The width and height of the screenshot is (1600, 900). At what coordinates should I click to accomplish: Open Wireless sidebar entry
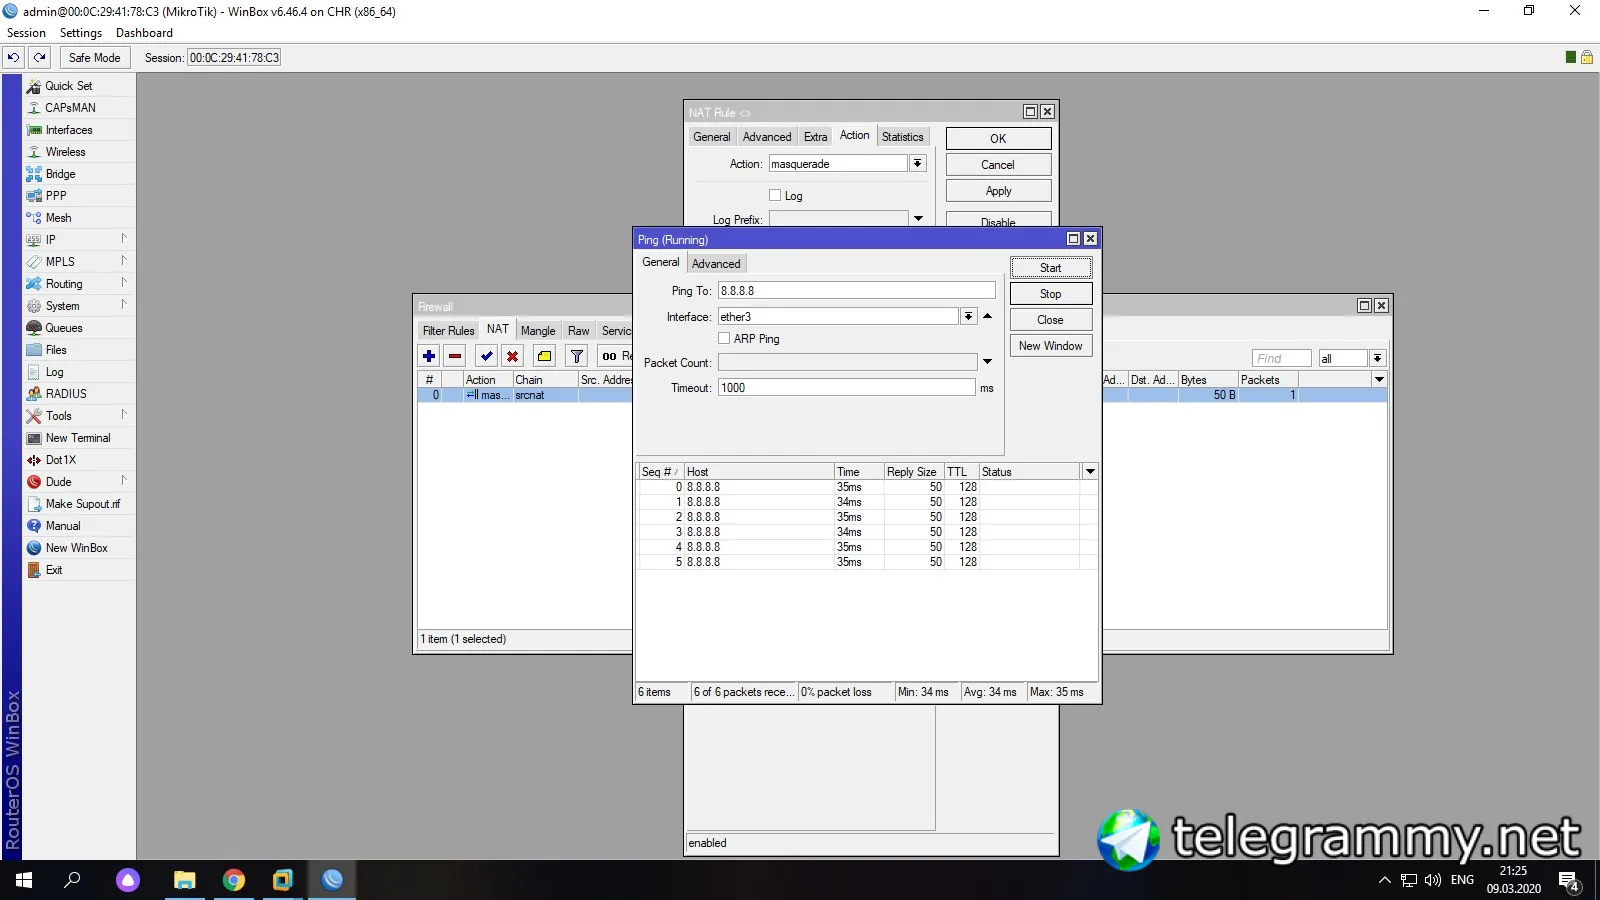point(65,152)
